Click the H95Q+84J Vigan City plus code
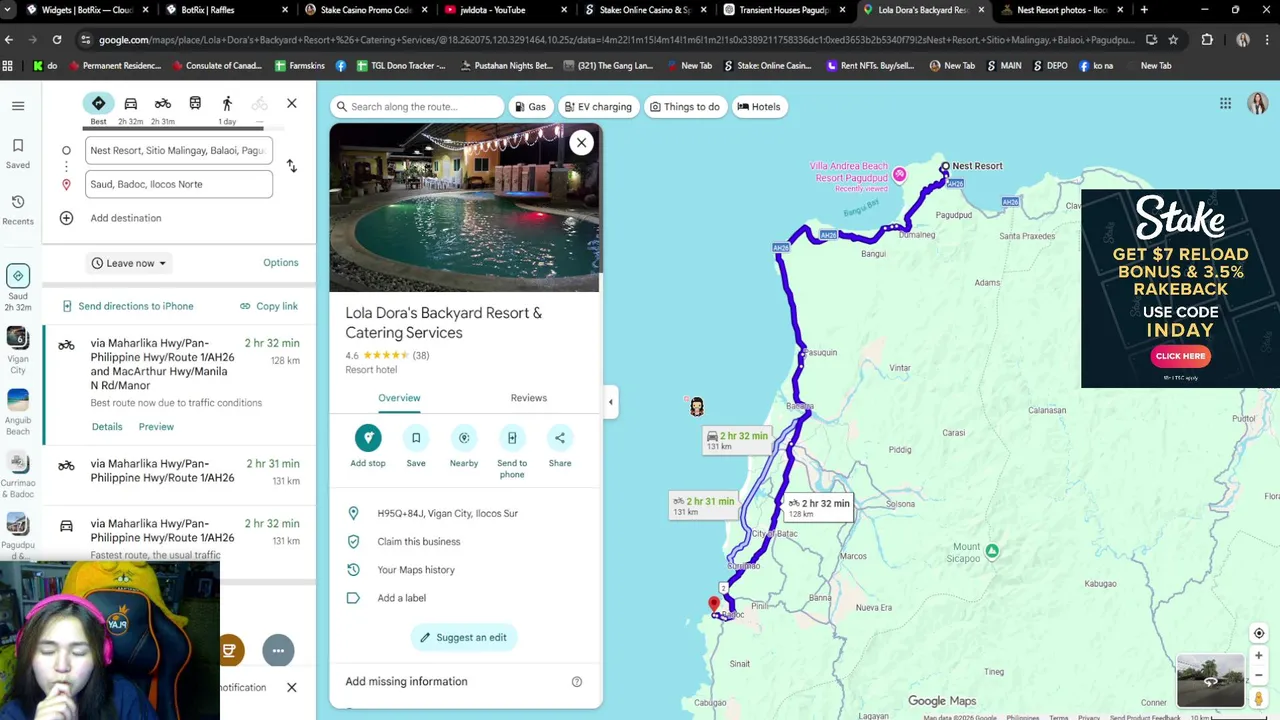The width and height of the screenshot is (1280, 720). 447,513
